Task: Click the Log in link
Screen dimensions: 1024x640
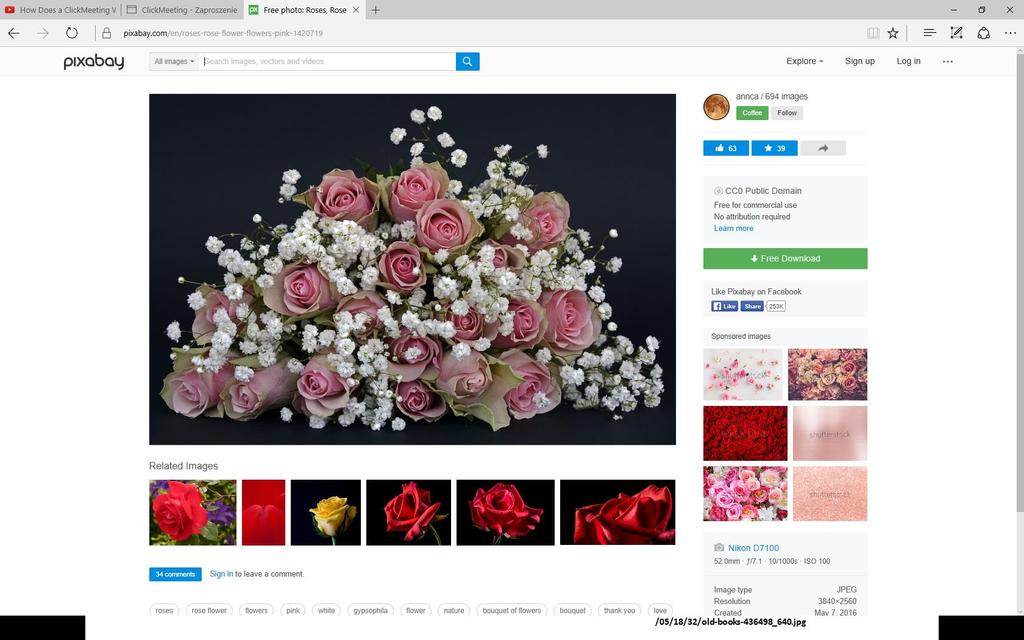Action: [908, 61]
